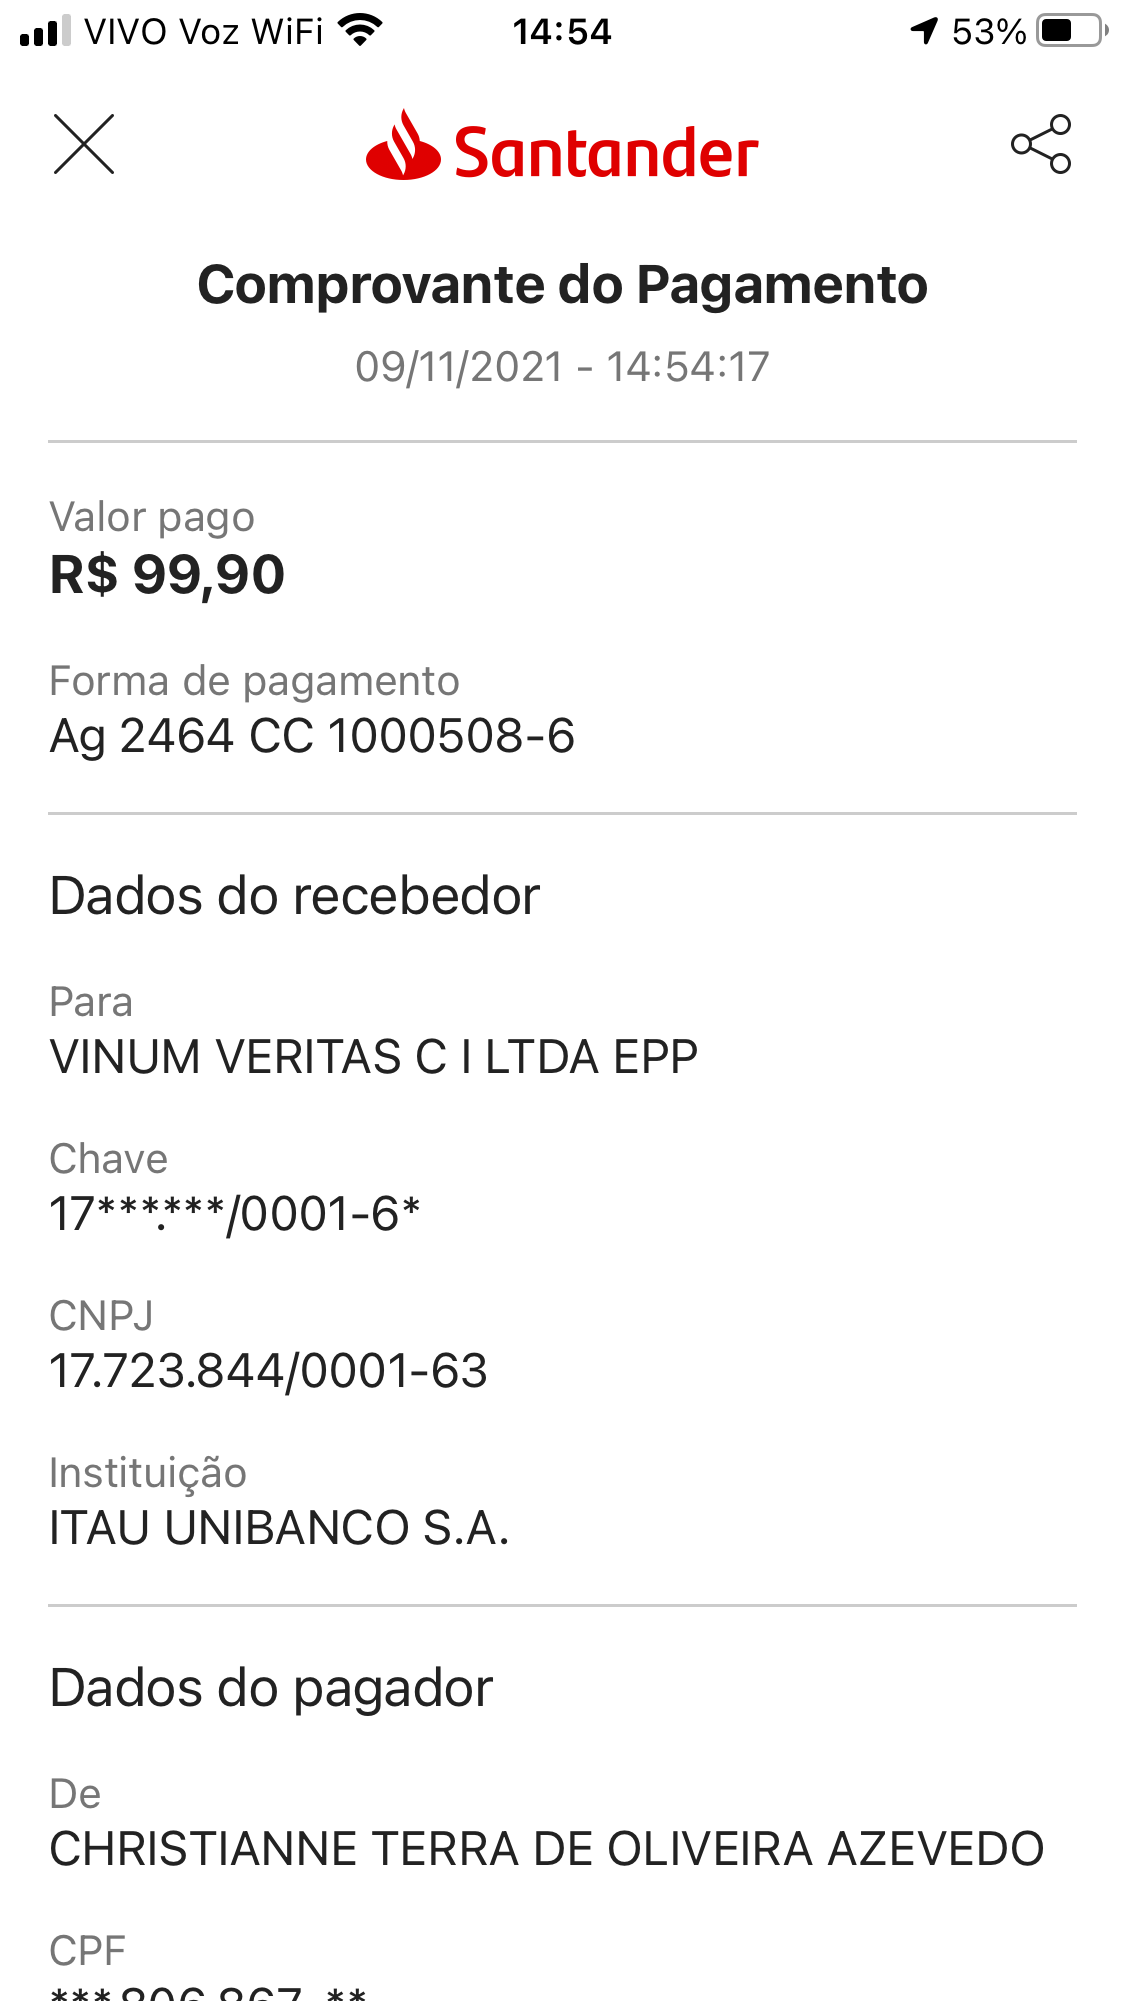
Task: Select the paid amount R$ 99,90
Action: 168,575
